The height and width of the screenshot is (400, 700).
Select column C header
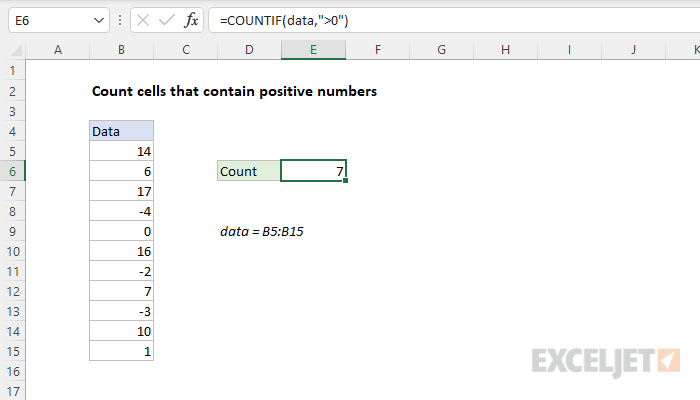[186, 50]
